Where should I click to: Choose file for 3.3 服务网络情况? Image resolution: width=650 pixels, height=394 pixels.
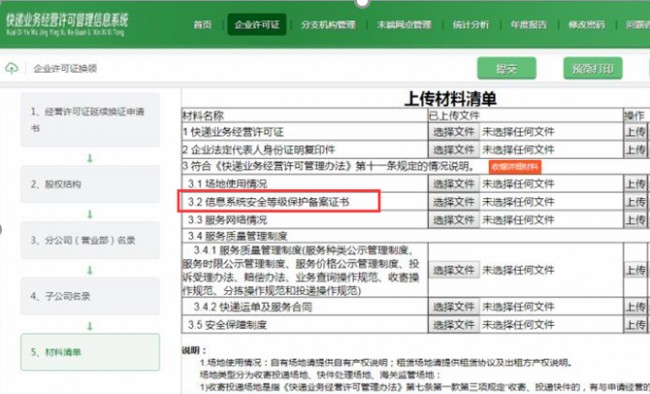[454, 220]
